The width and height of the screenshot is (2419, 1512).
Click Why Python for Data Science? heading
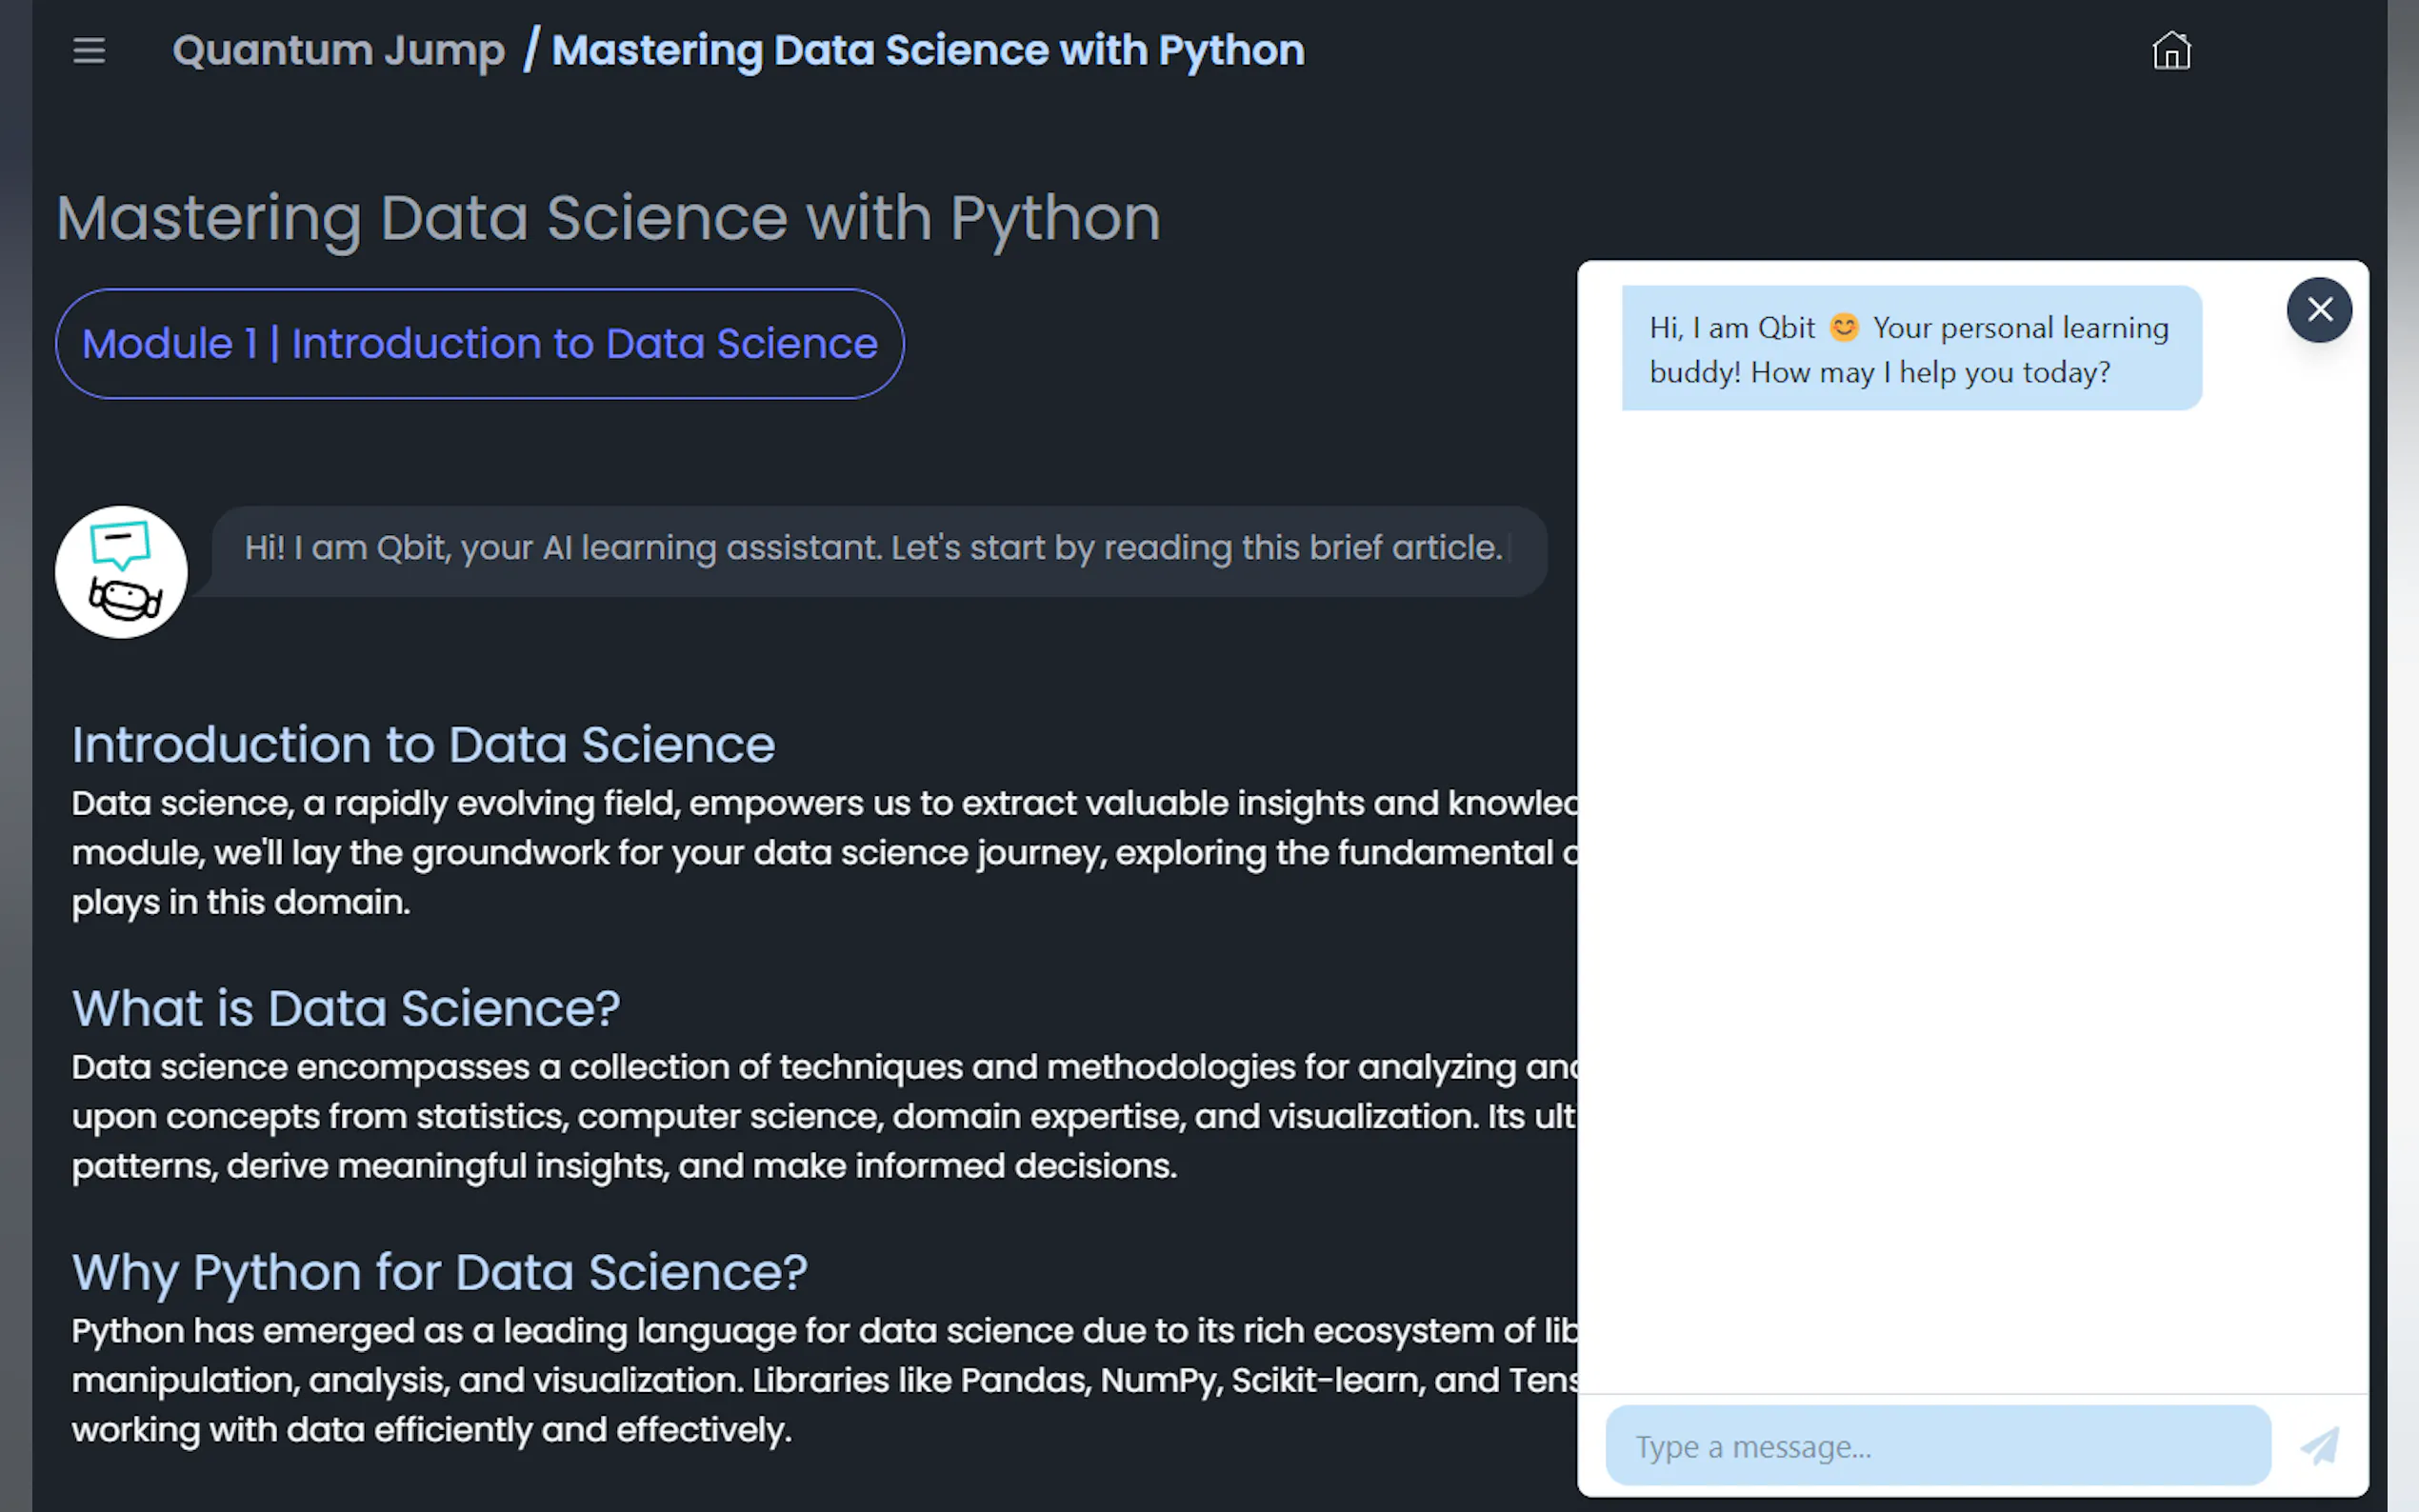[439, 1272]
